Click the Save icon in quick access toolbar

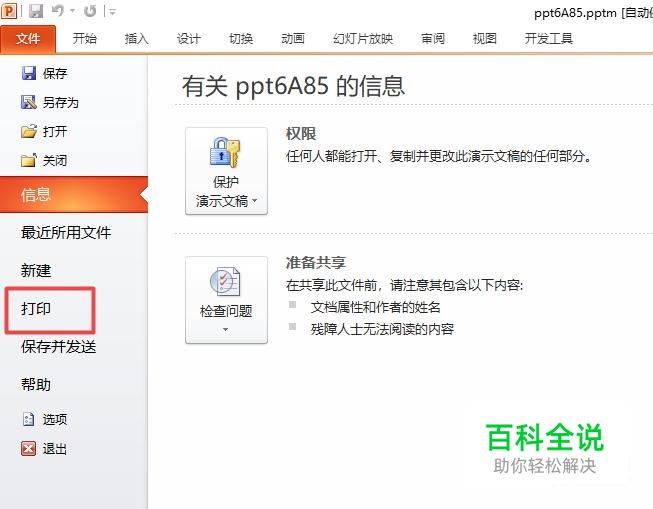tap(36, 11)
